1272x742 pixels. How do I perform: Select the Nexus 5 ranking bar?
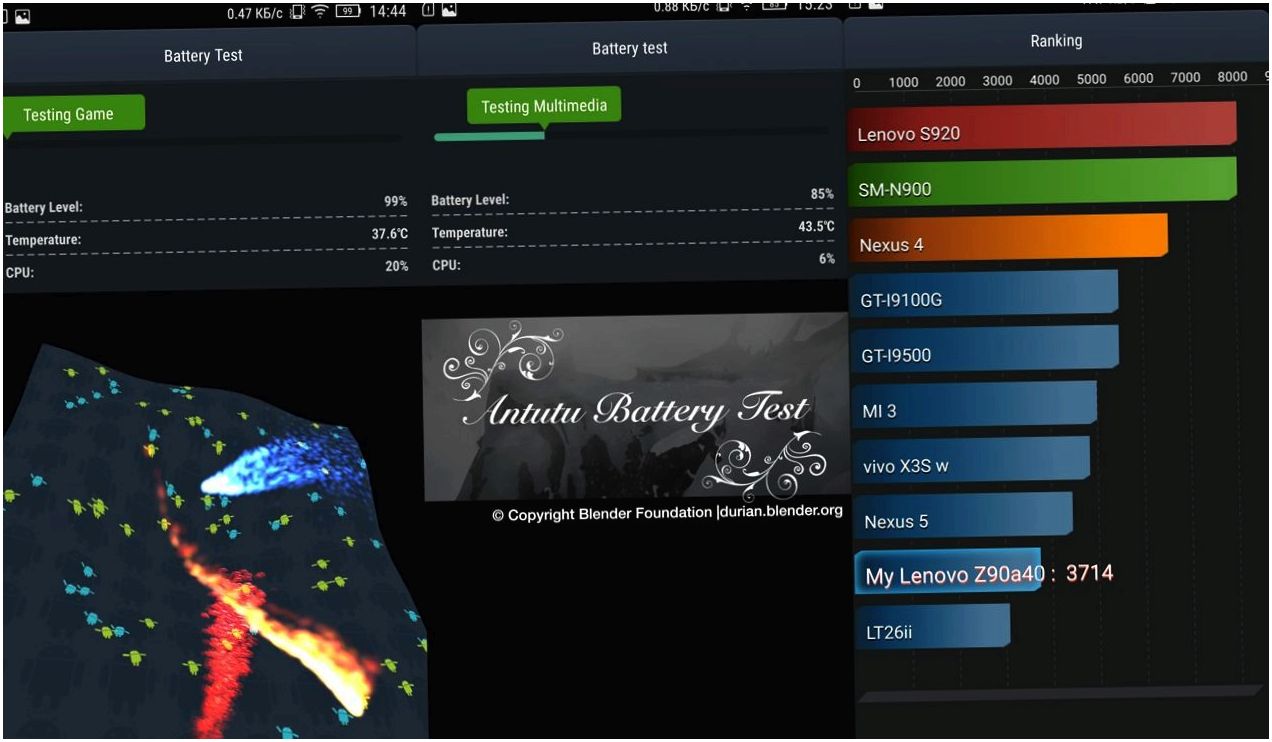point(964,517)
